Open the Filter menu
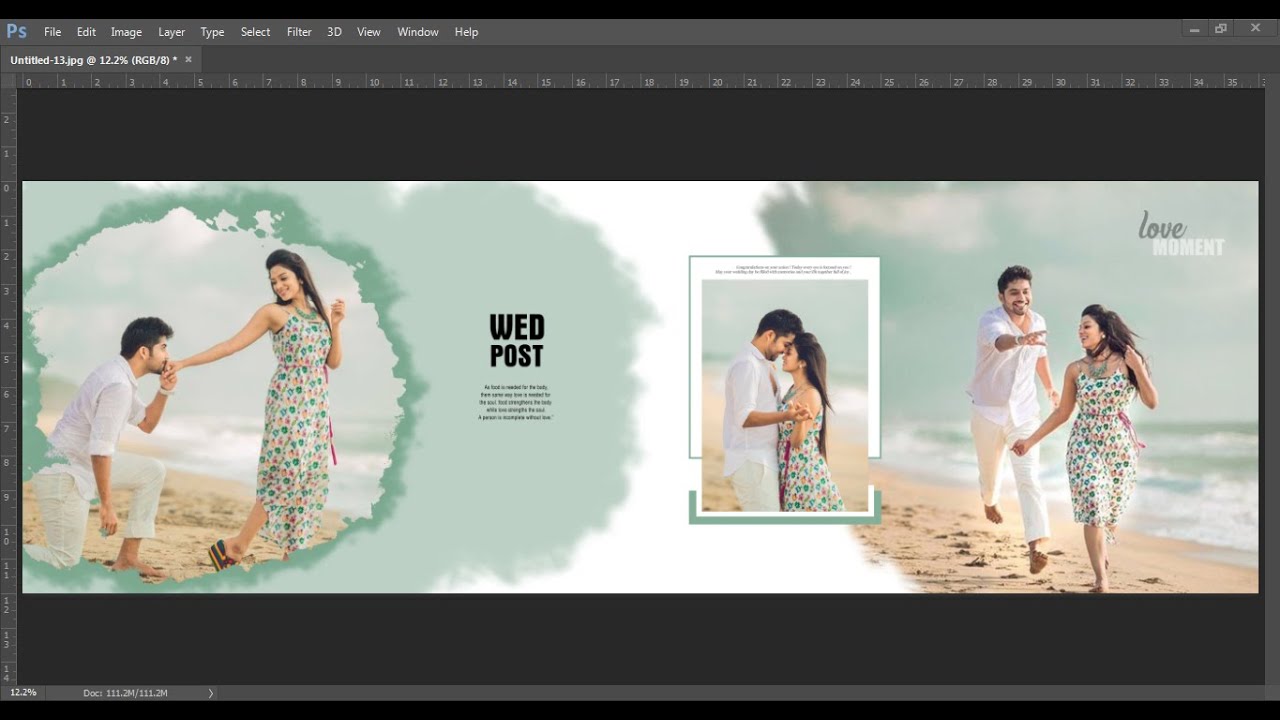1280x720 pixels. (x=299, y=32)
